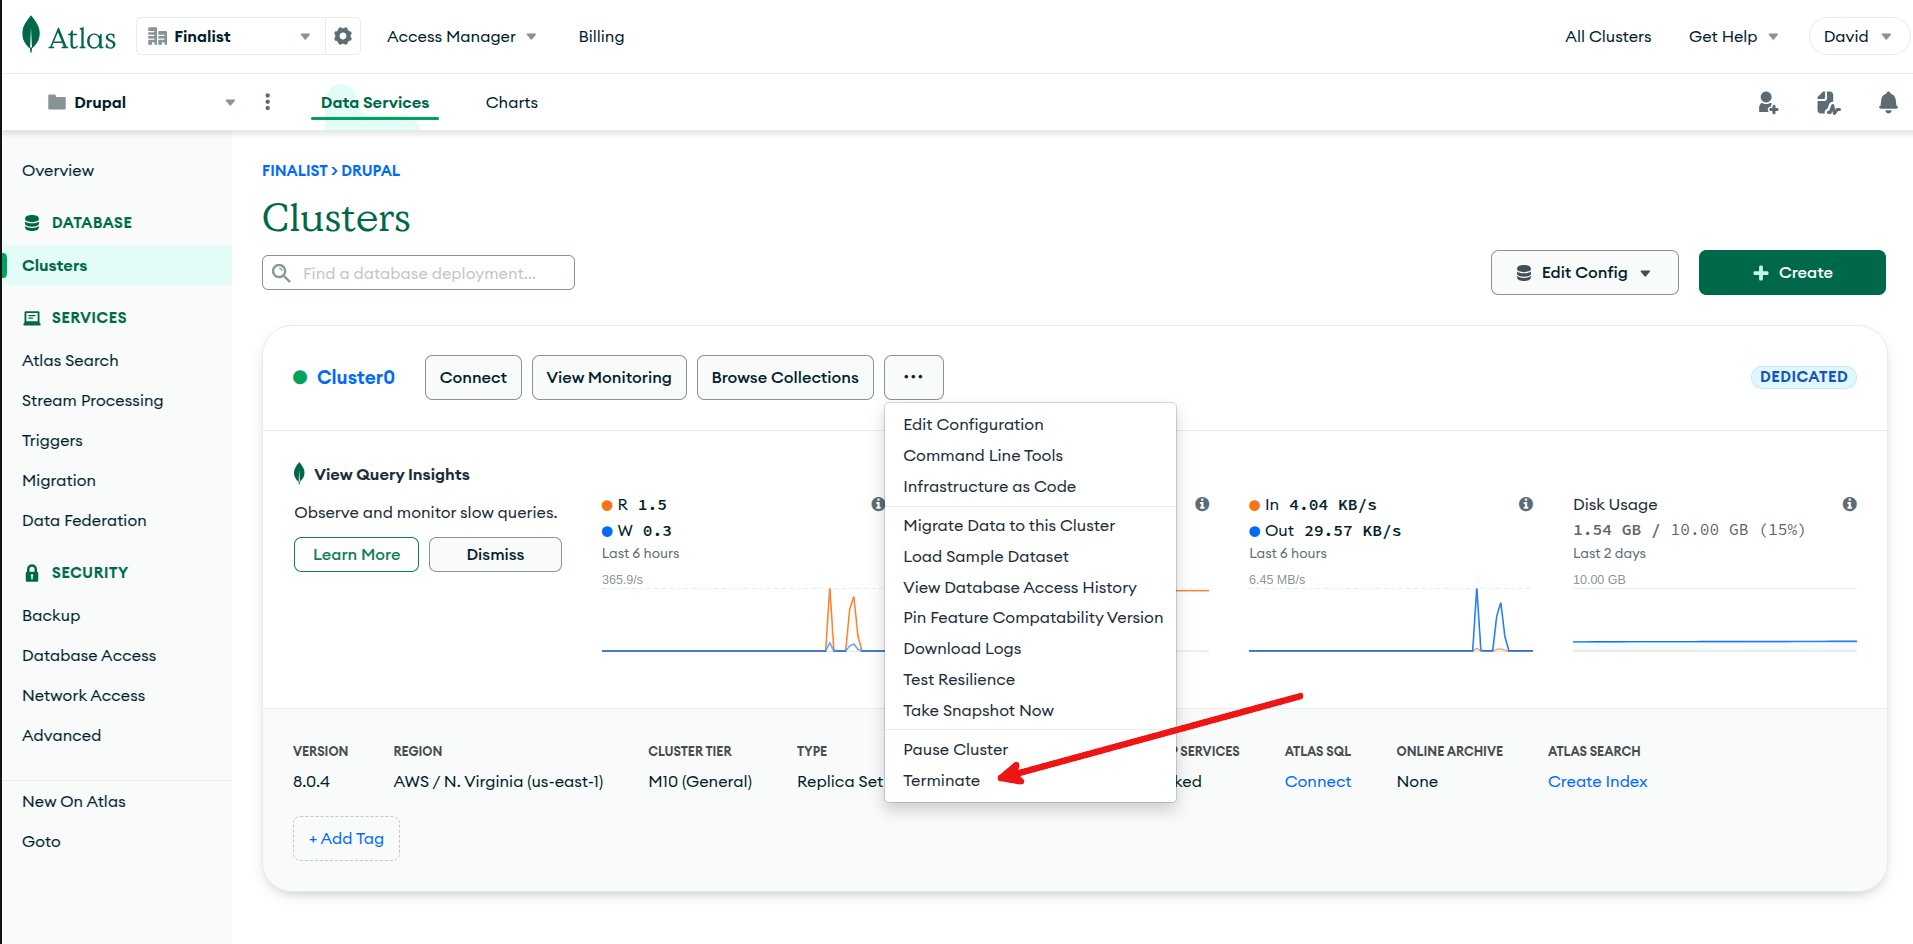This screenshot has width=1913, height=944.
Task: Click FINALIST in the breadcrumb
Action: point(294,170)
